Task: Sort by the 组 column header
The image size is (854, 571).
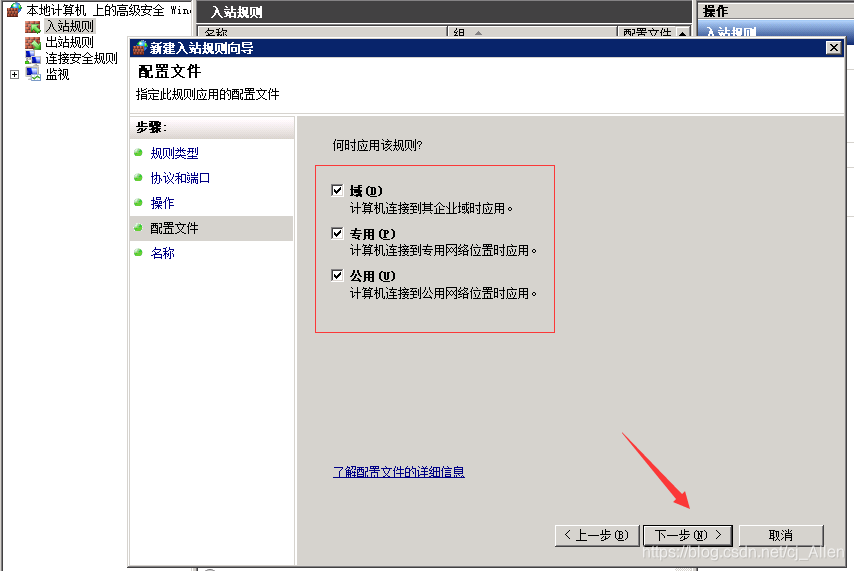Action: [532, 32]
